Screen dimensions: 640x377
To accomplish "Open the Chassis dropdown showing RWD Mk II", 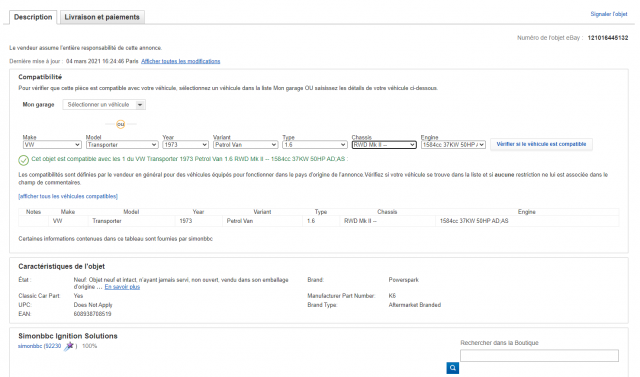I will pos(384,145).
